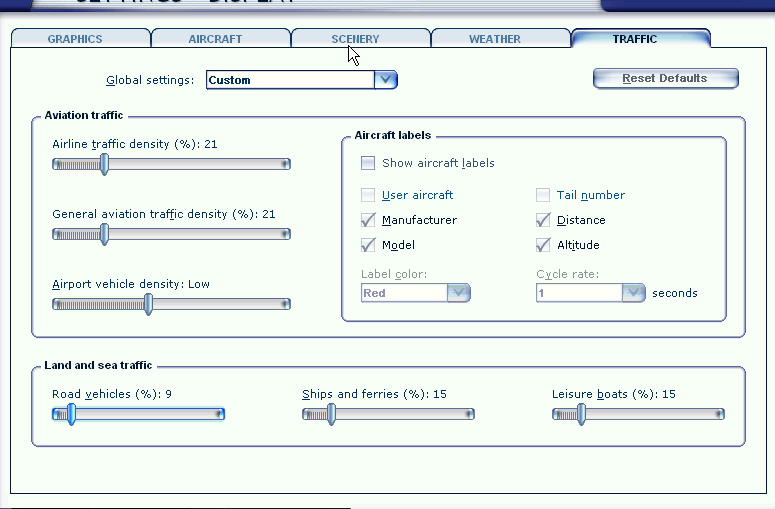Uncheck the Manufacturer checkbox

(x=368, y=220)
